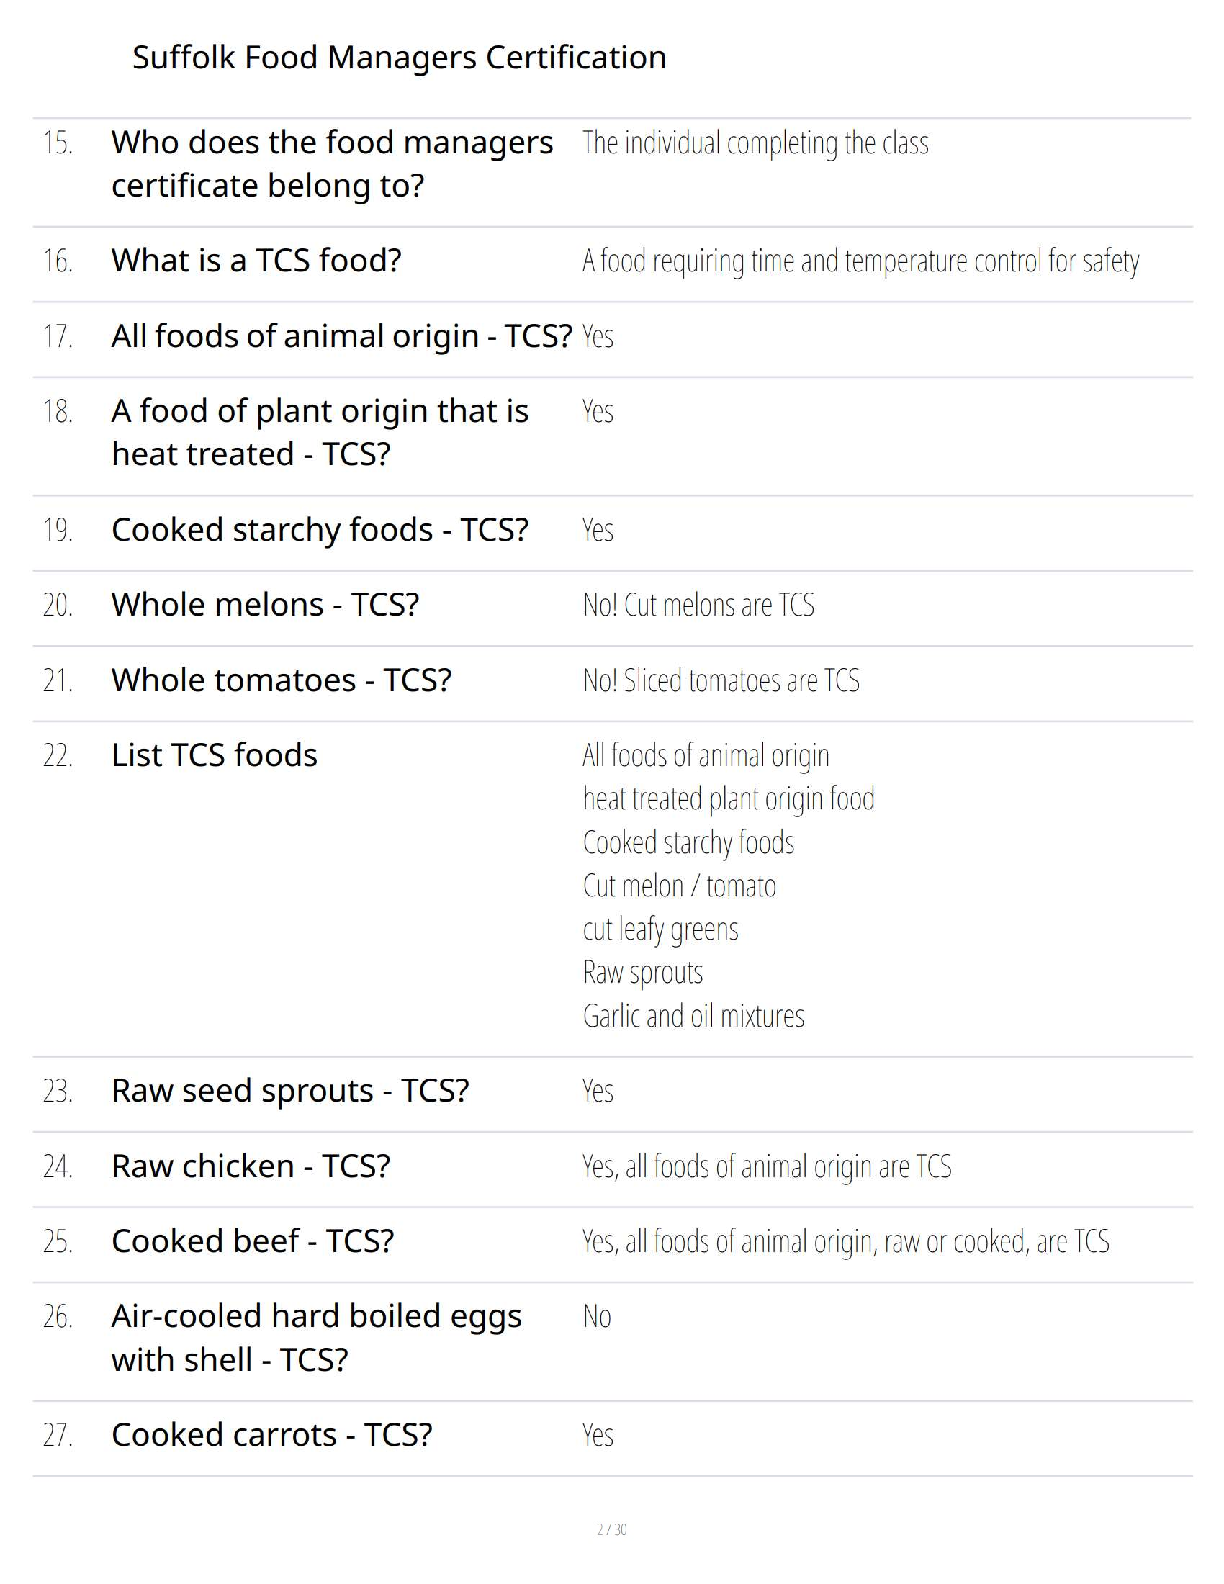Click the page number indicator at bottom
The image size is (1224, 1584).
pos(611,1529)
